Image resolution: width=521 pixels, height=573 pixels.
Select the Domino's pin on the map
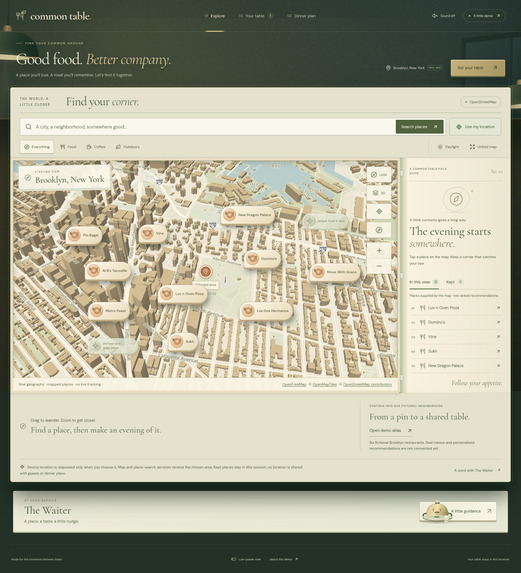[x=262, y=259]
